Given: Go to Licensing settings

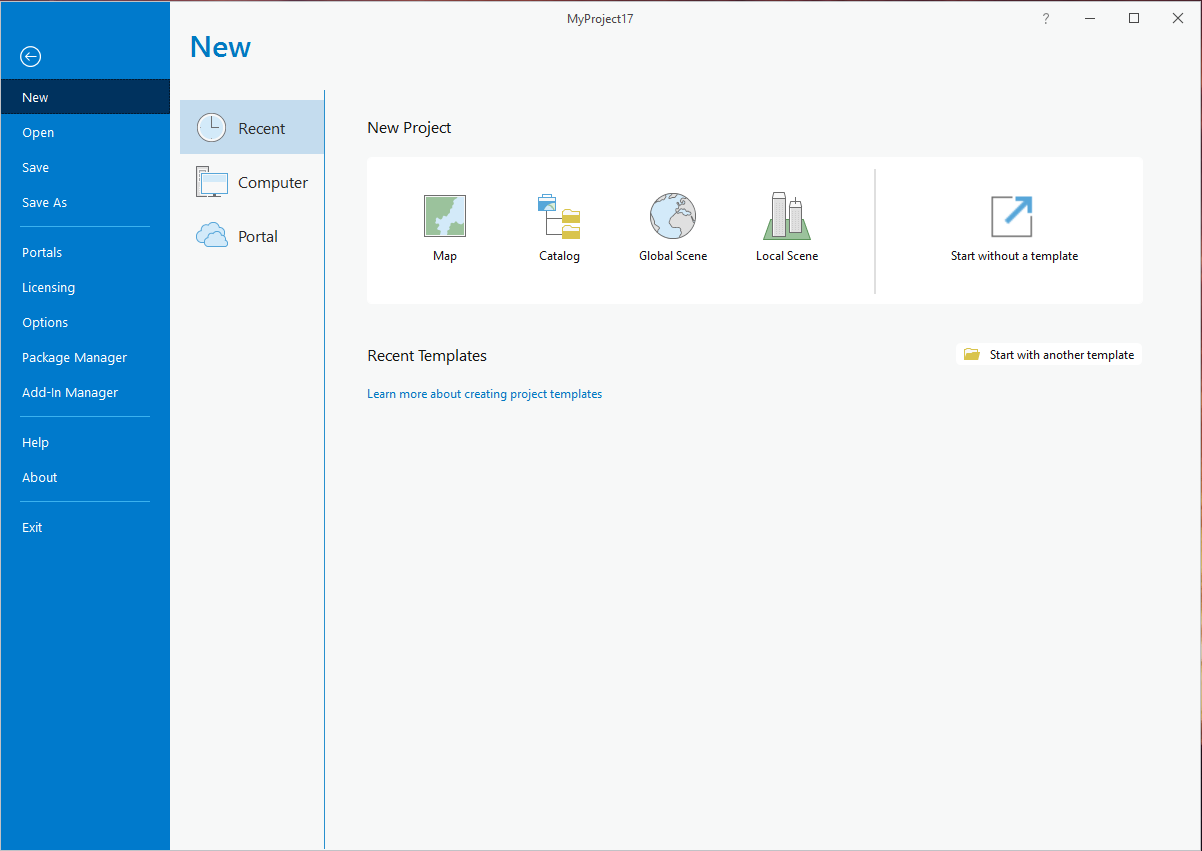Looking at the screenshot, I should (x=48, y=288).
